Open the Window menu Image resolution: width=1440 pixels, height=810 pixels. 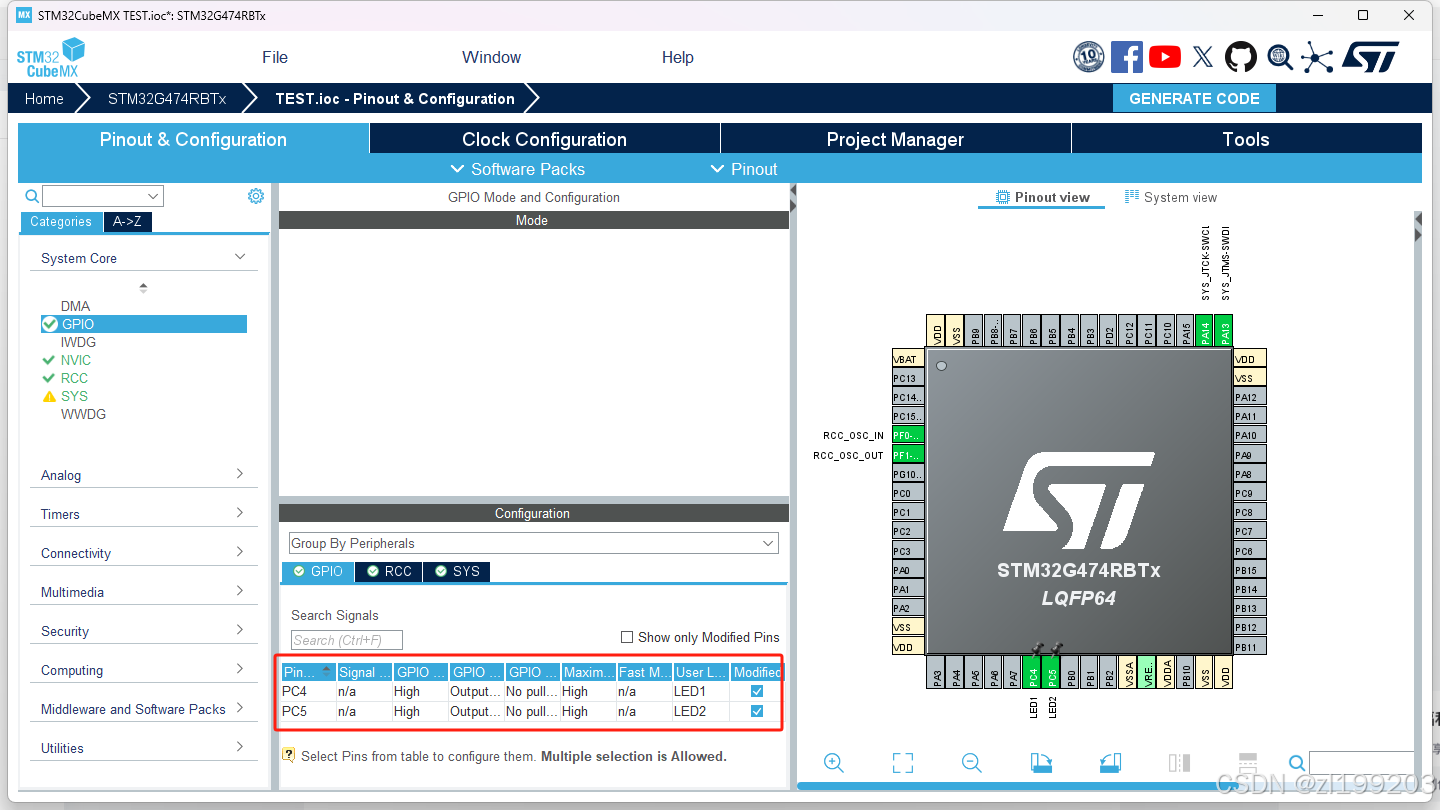[x=491, y=57]
